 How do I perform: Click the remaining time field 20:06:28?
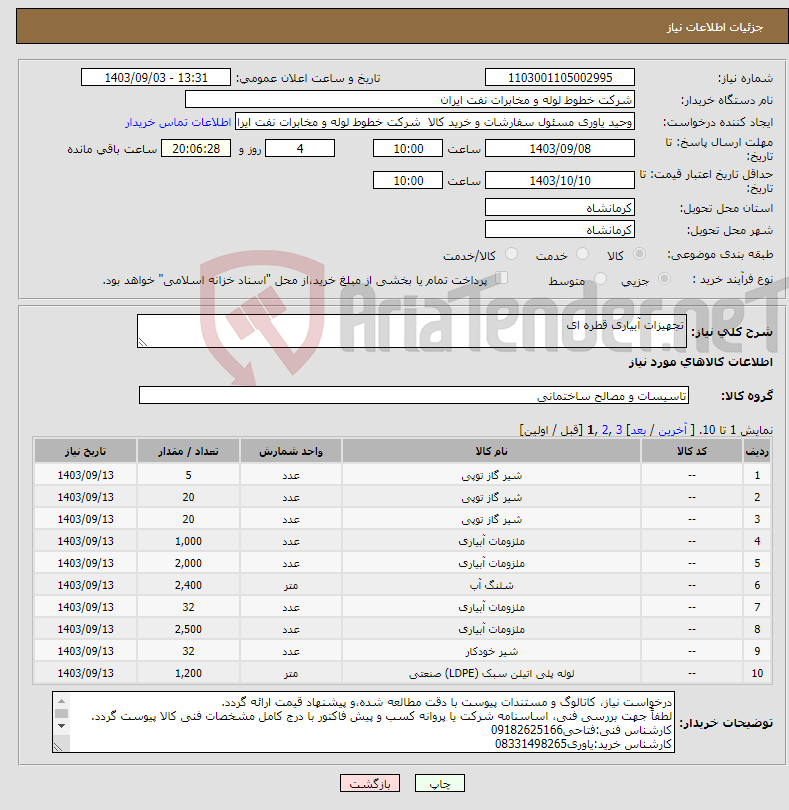coord(196,149)
